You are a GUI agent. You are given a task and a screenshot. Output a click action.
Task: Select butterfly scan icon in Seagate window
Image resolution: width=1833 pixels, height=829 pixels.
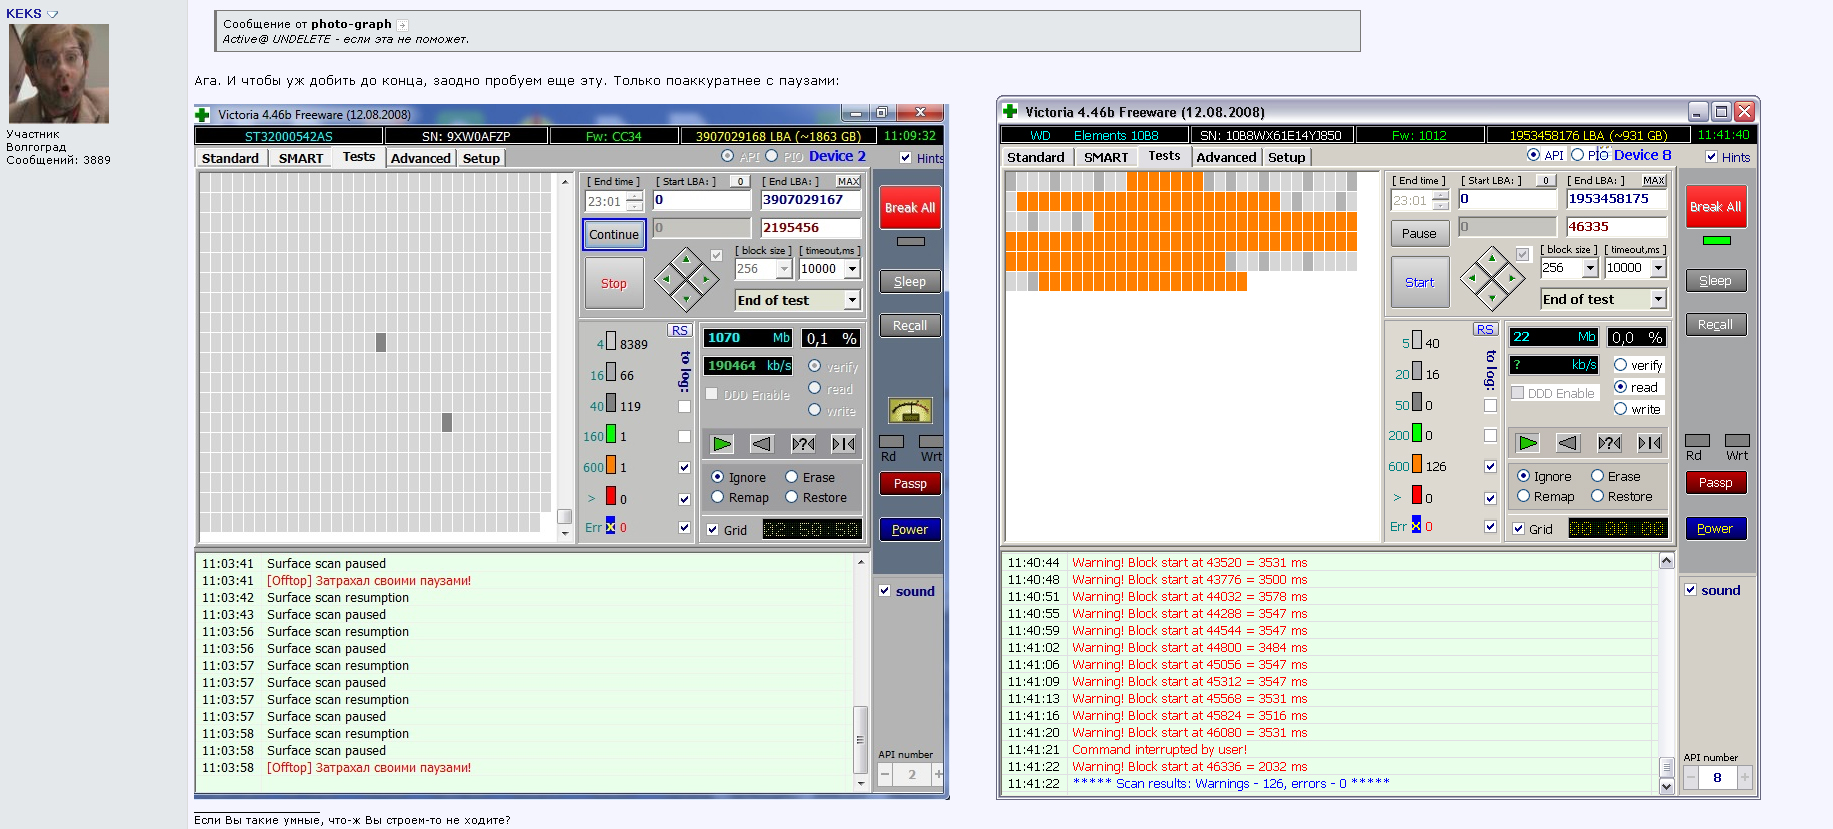pos(843,444)
